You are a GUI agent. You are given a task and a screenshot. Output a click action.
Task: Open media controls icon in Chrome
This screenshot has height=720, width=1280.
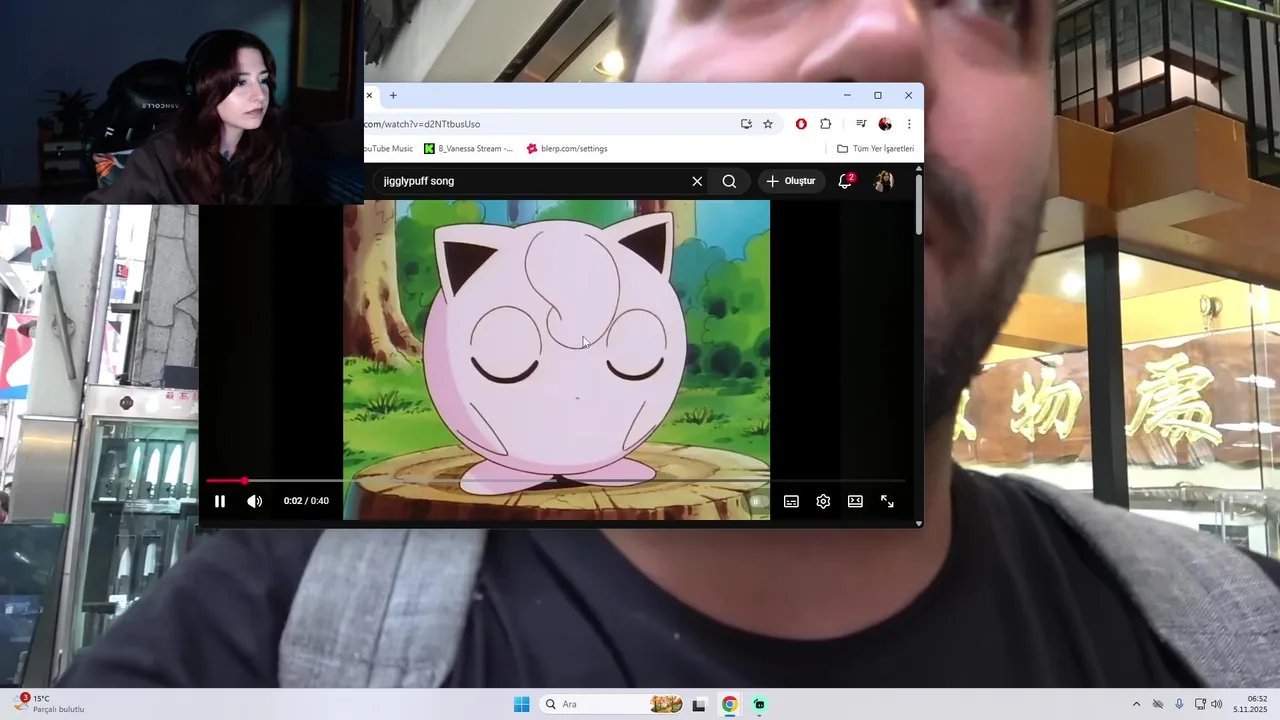[861, 124]
